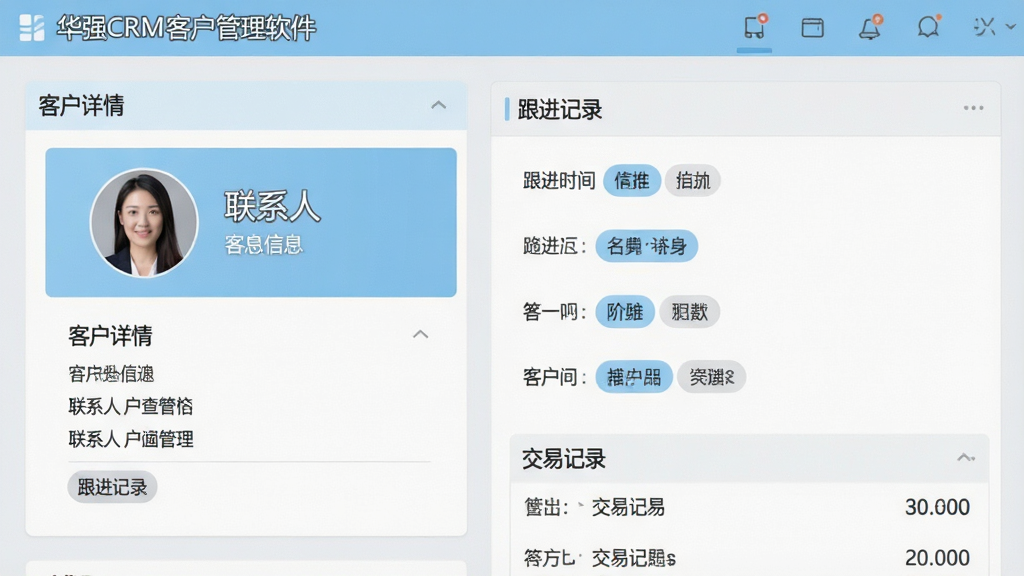
Task: Open the 跟进记录 three-dot more menu
Action: coord(973,108)
